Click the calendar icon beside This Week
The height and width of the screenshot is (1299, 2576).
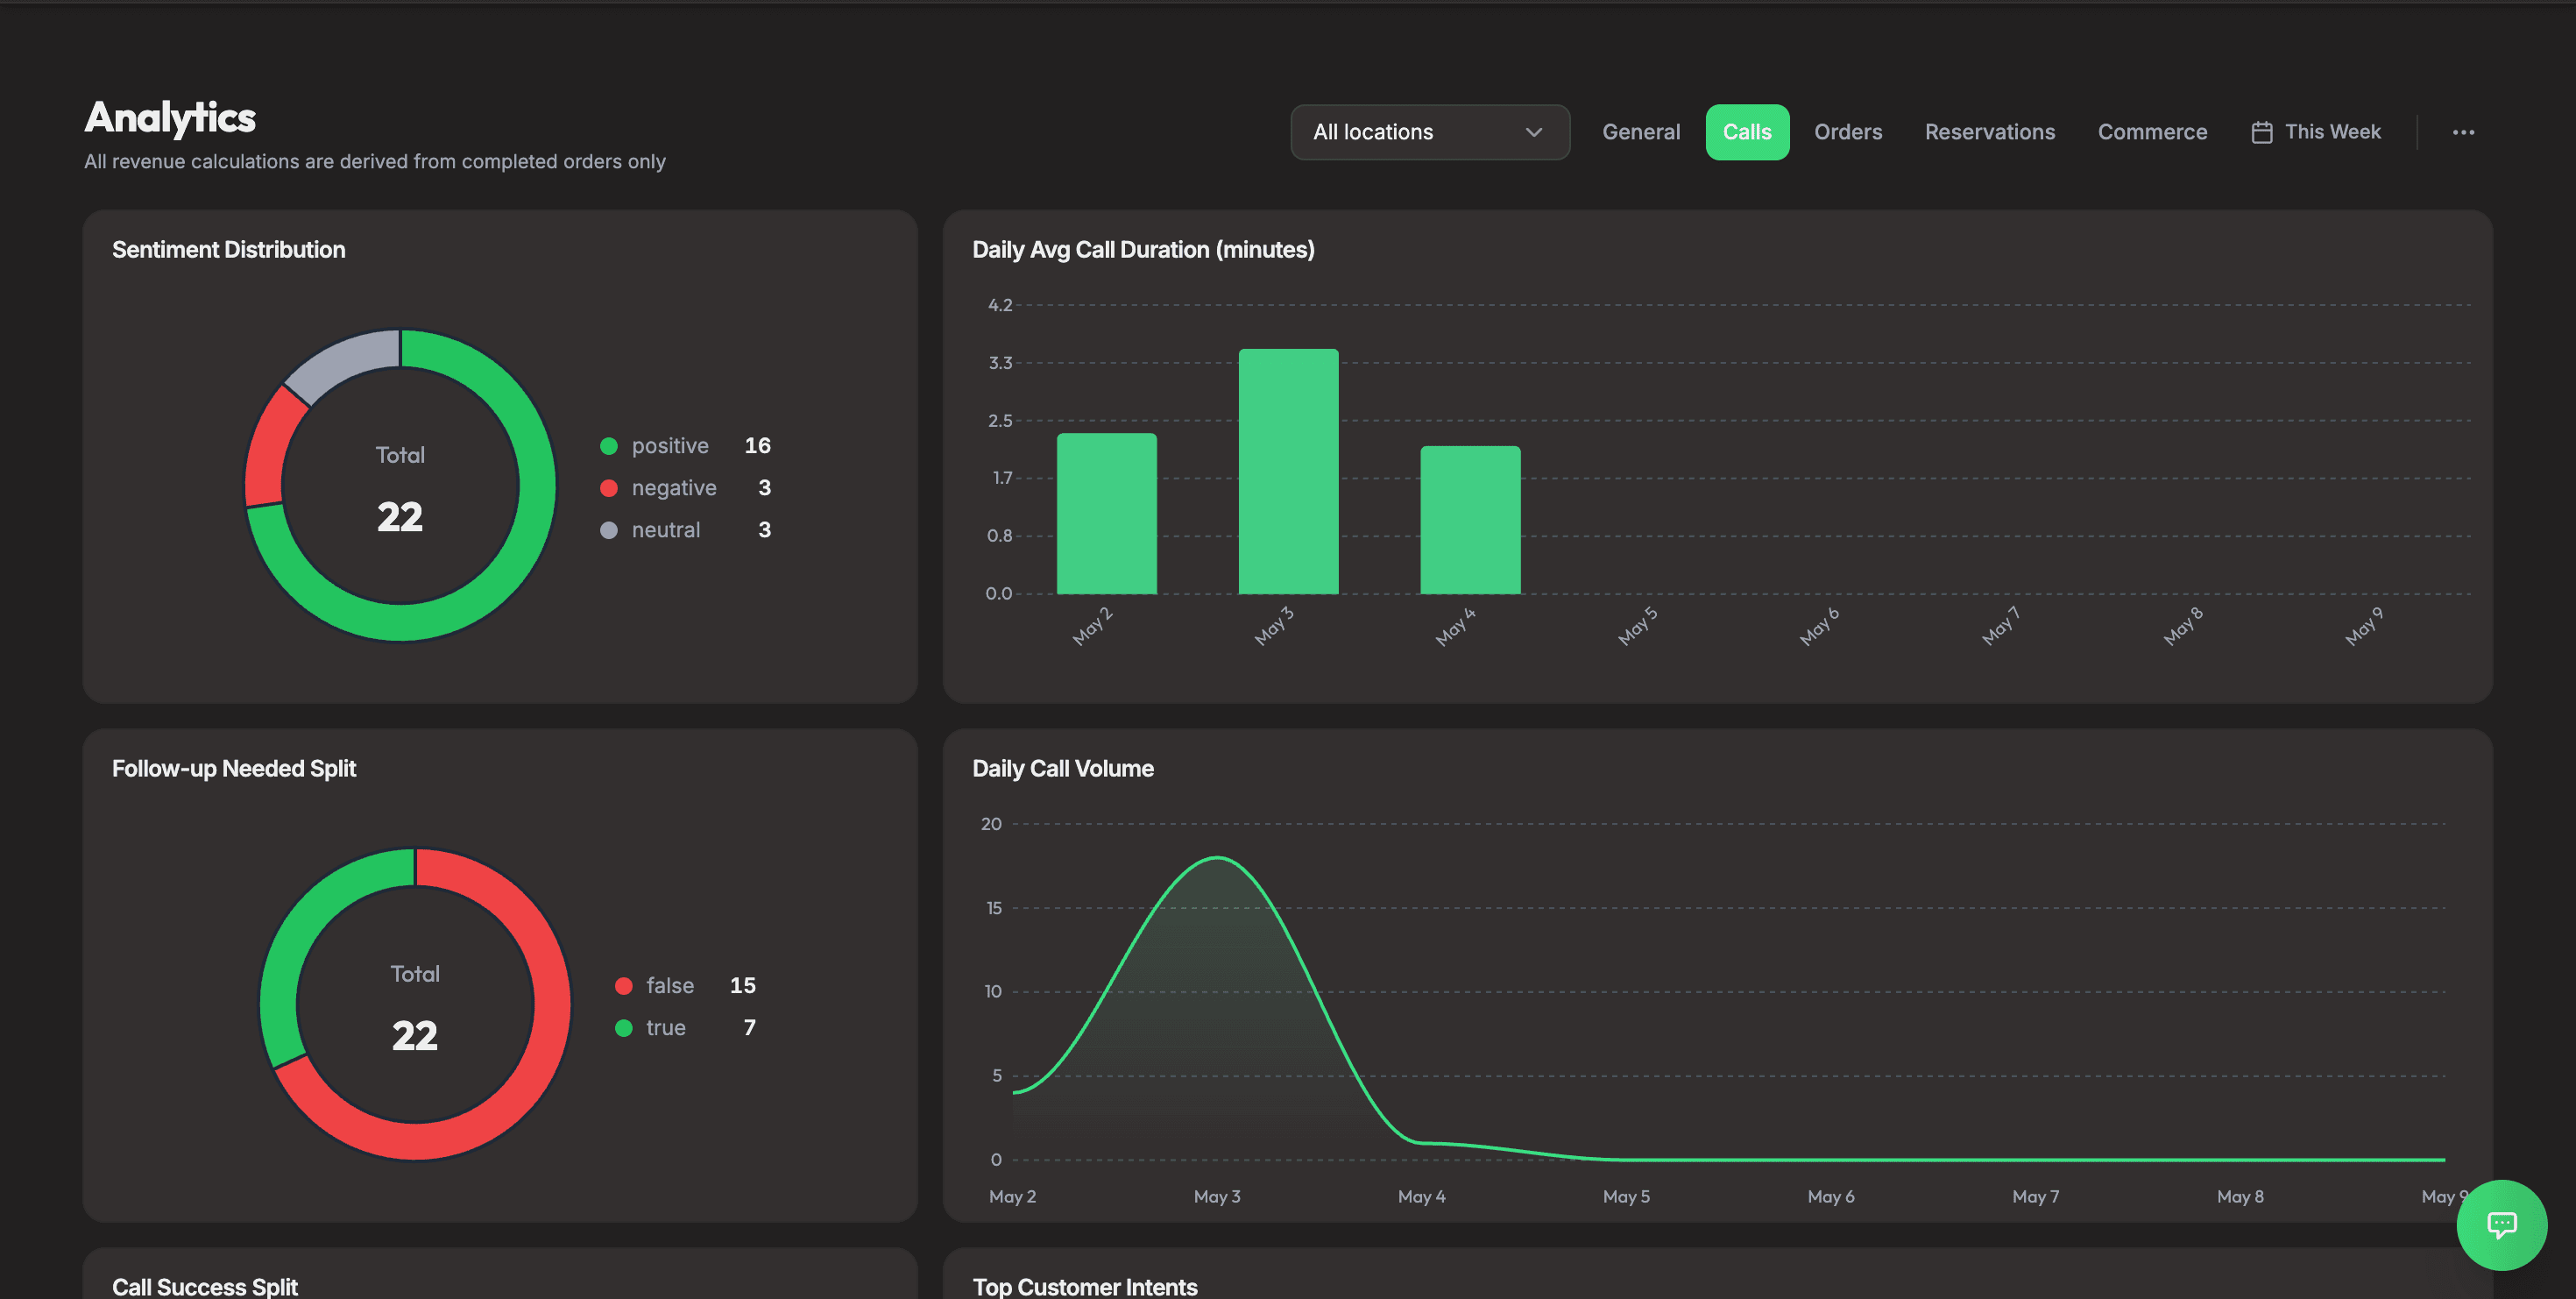pos(2262,132)
